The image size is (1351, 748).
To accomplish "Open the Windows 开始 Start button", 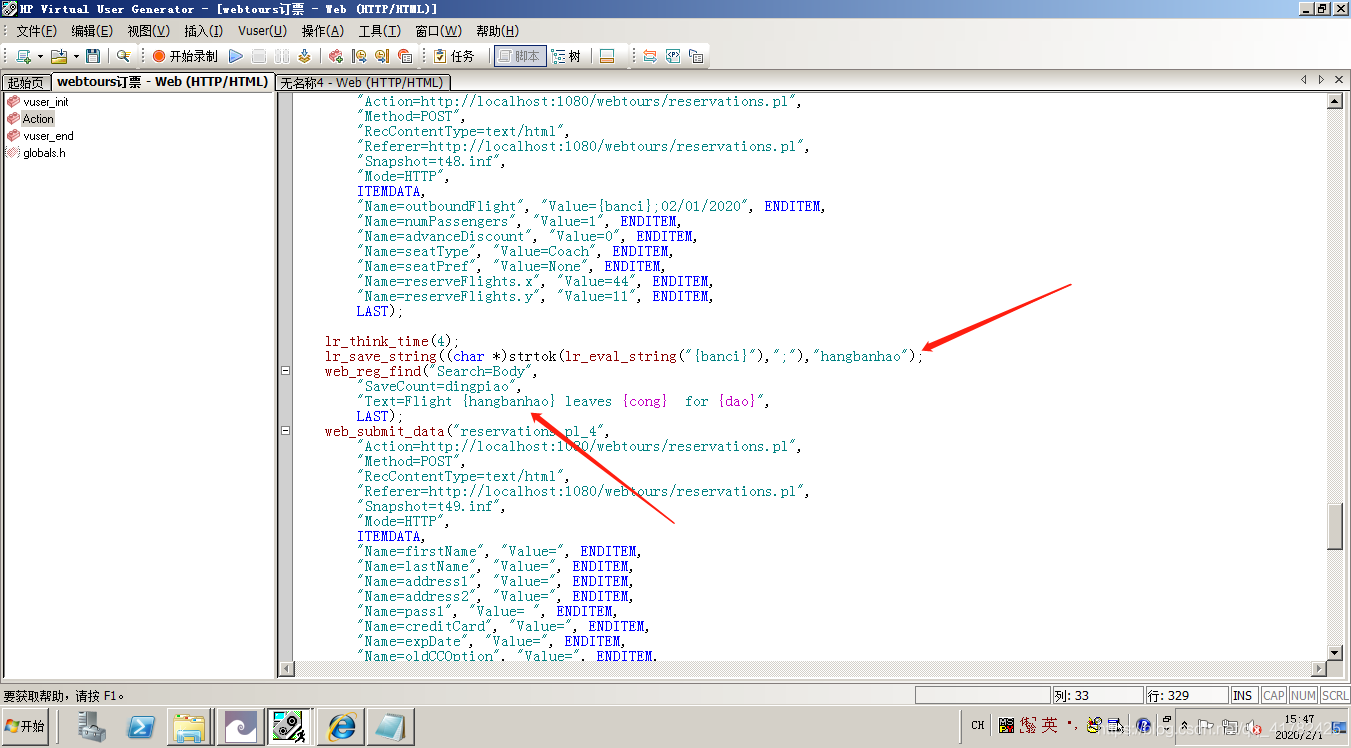I will (25, 726).
